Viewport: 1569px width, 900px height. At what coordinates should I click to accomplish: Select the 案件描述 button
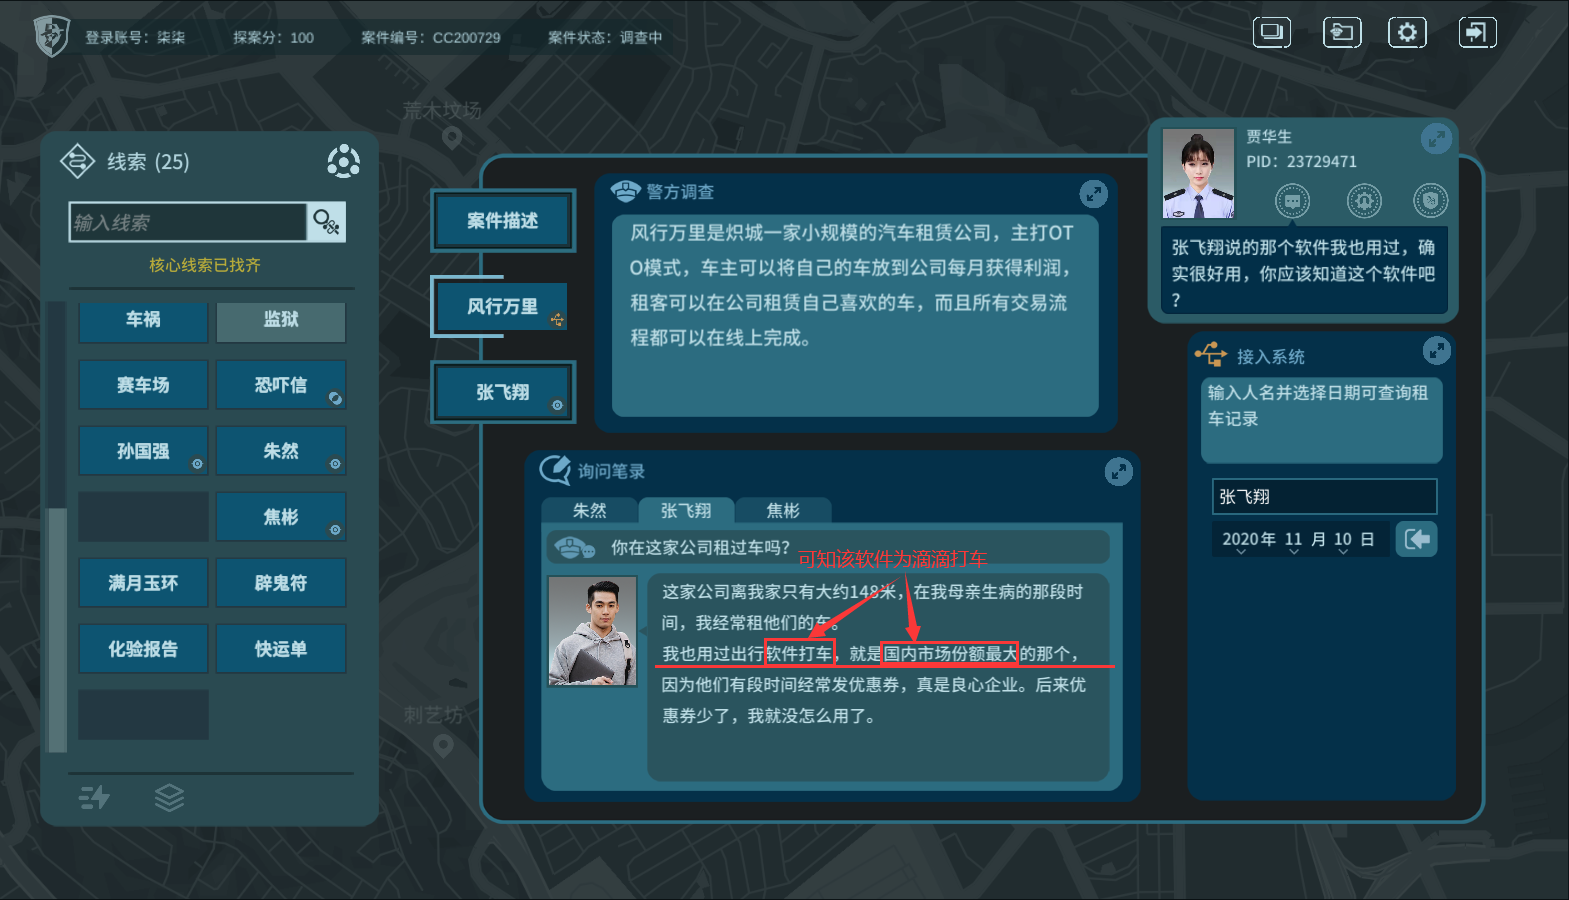pyautogui.click(x=503, y=221)
